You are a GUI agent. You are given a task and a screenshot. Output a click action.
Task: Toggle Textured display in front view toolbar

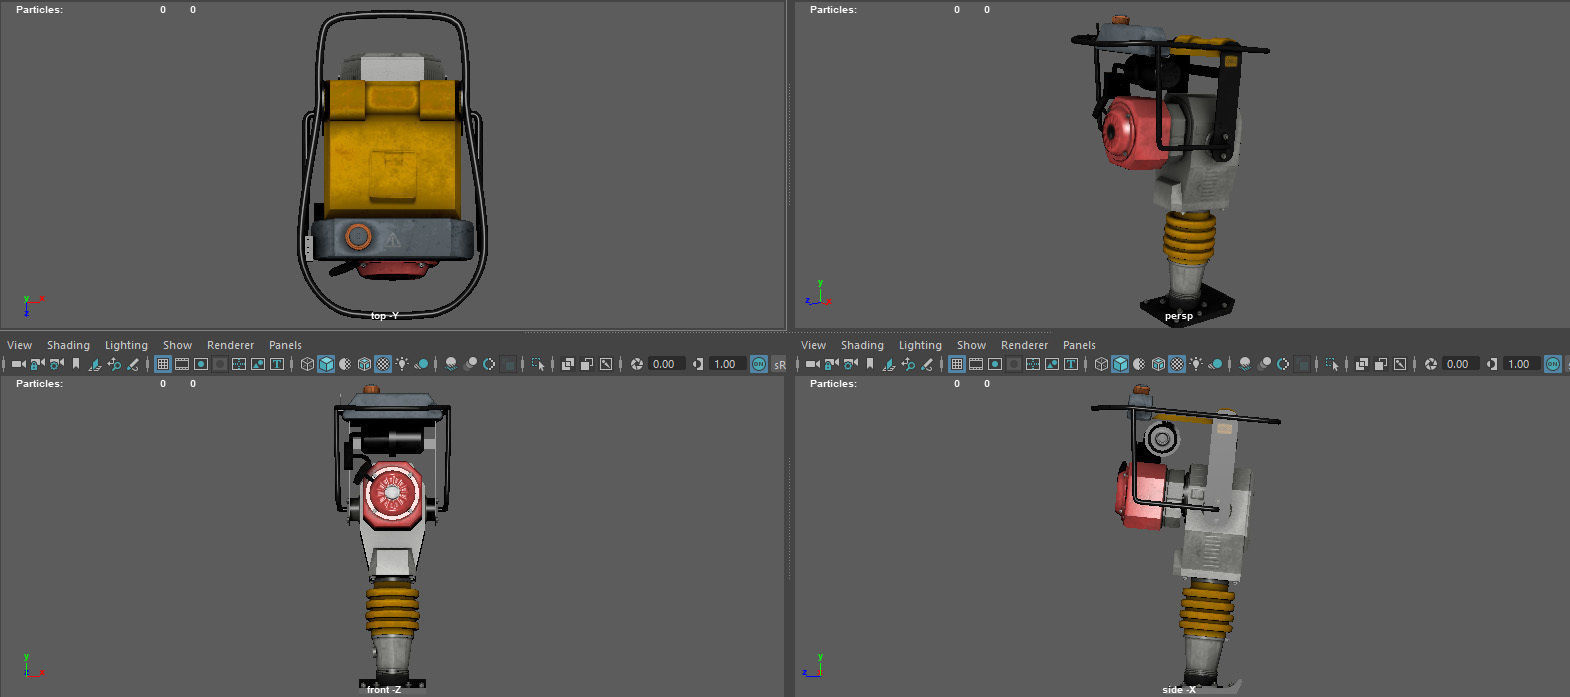click(383, 364)
